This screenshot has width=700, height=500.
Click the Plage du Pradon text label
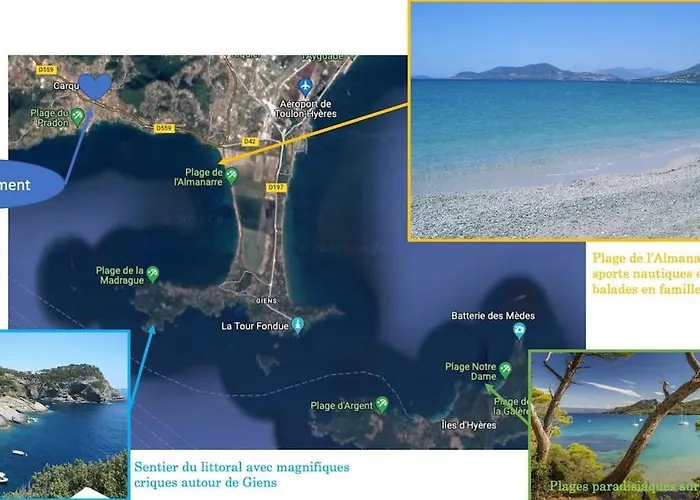click(50, 118)
